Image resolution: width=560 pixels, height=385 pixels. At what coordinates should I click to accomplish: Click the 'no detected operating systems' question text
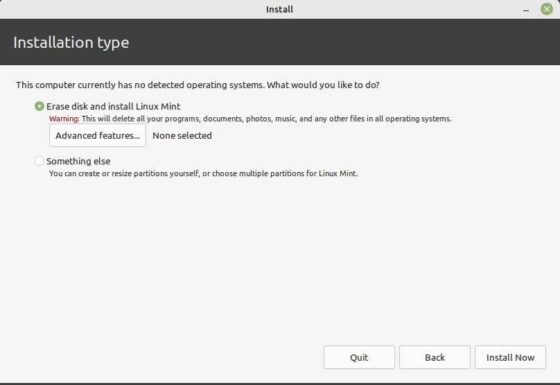pyautogui.click(x=198, y=85)
